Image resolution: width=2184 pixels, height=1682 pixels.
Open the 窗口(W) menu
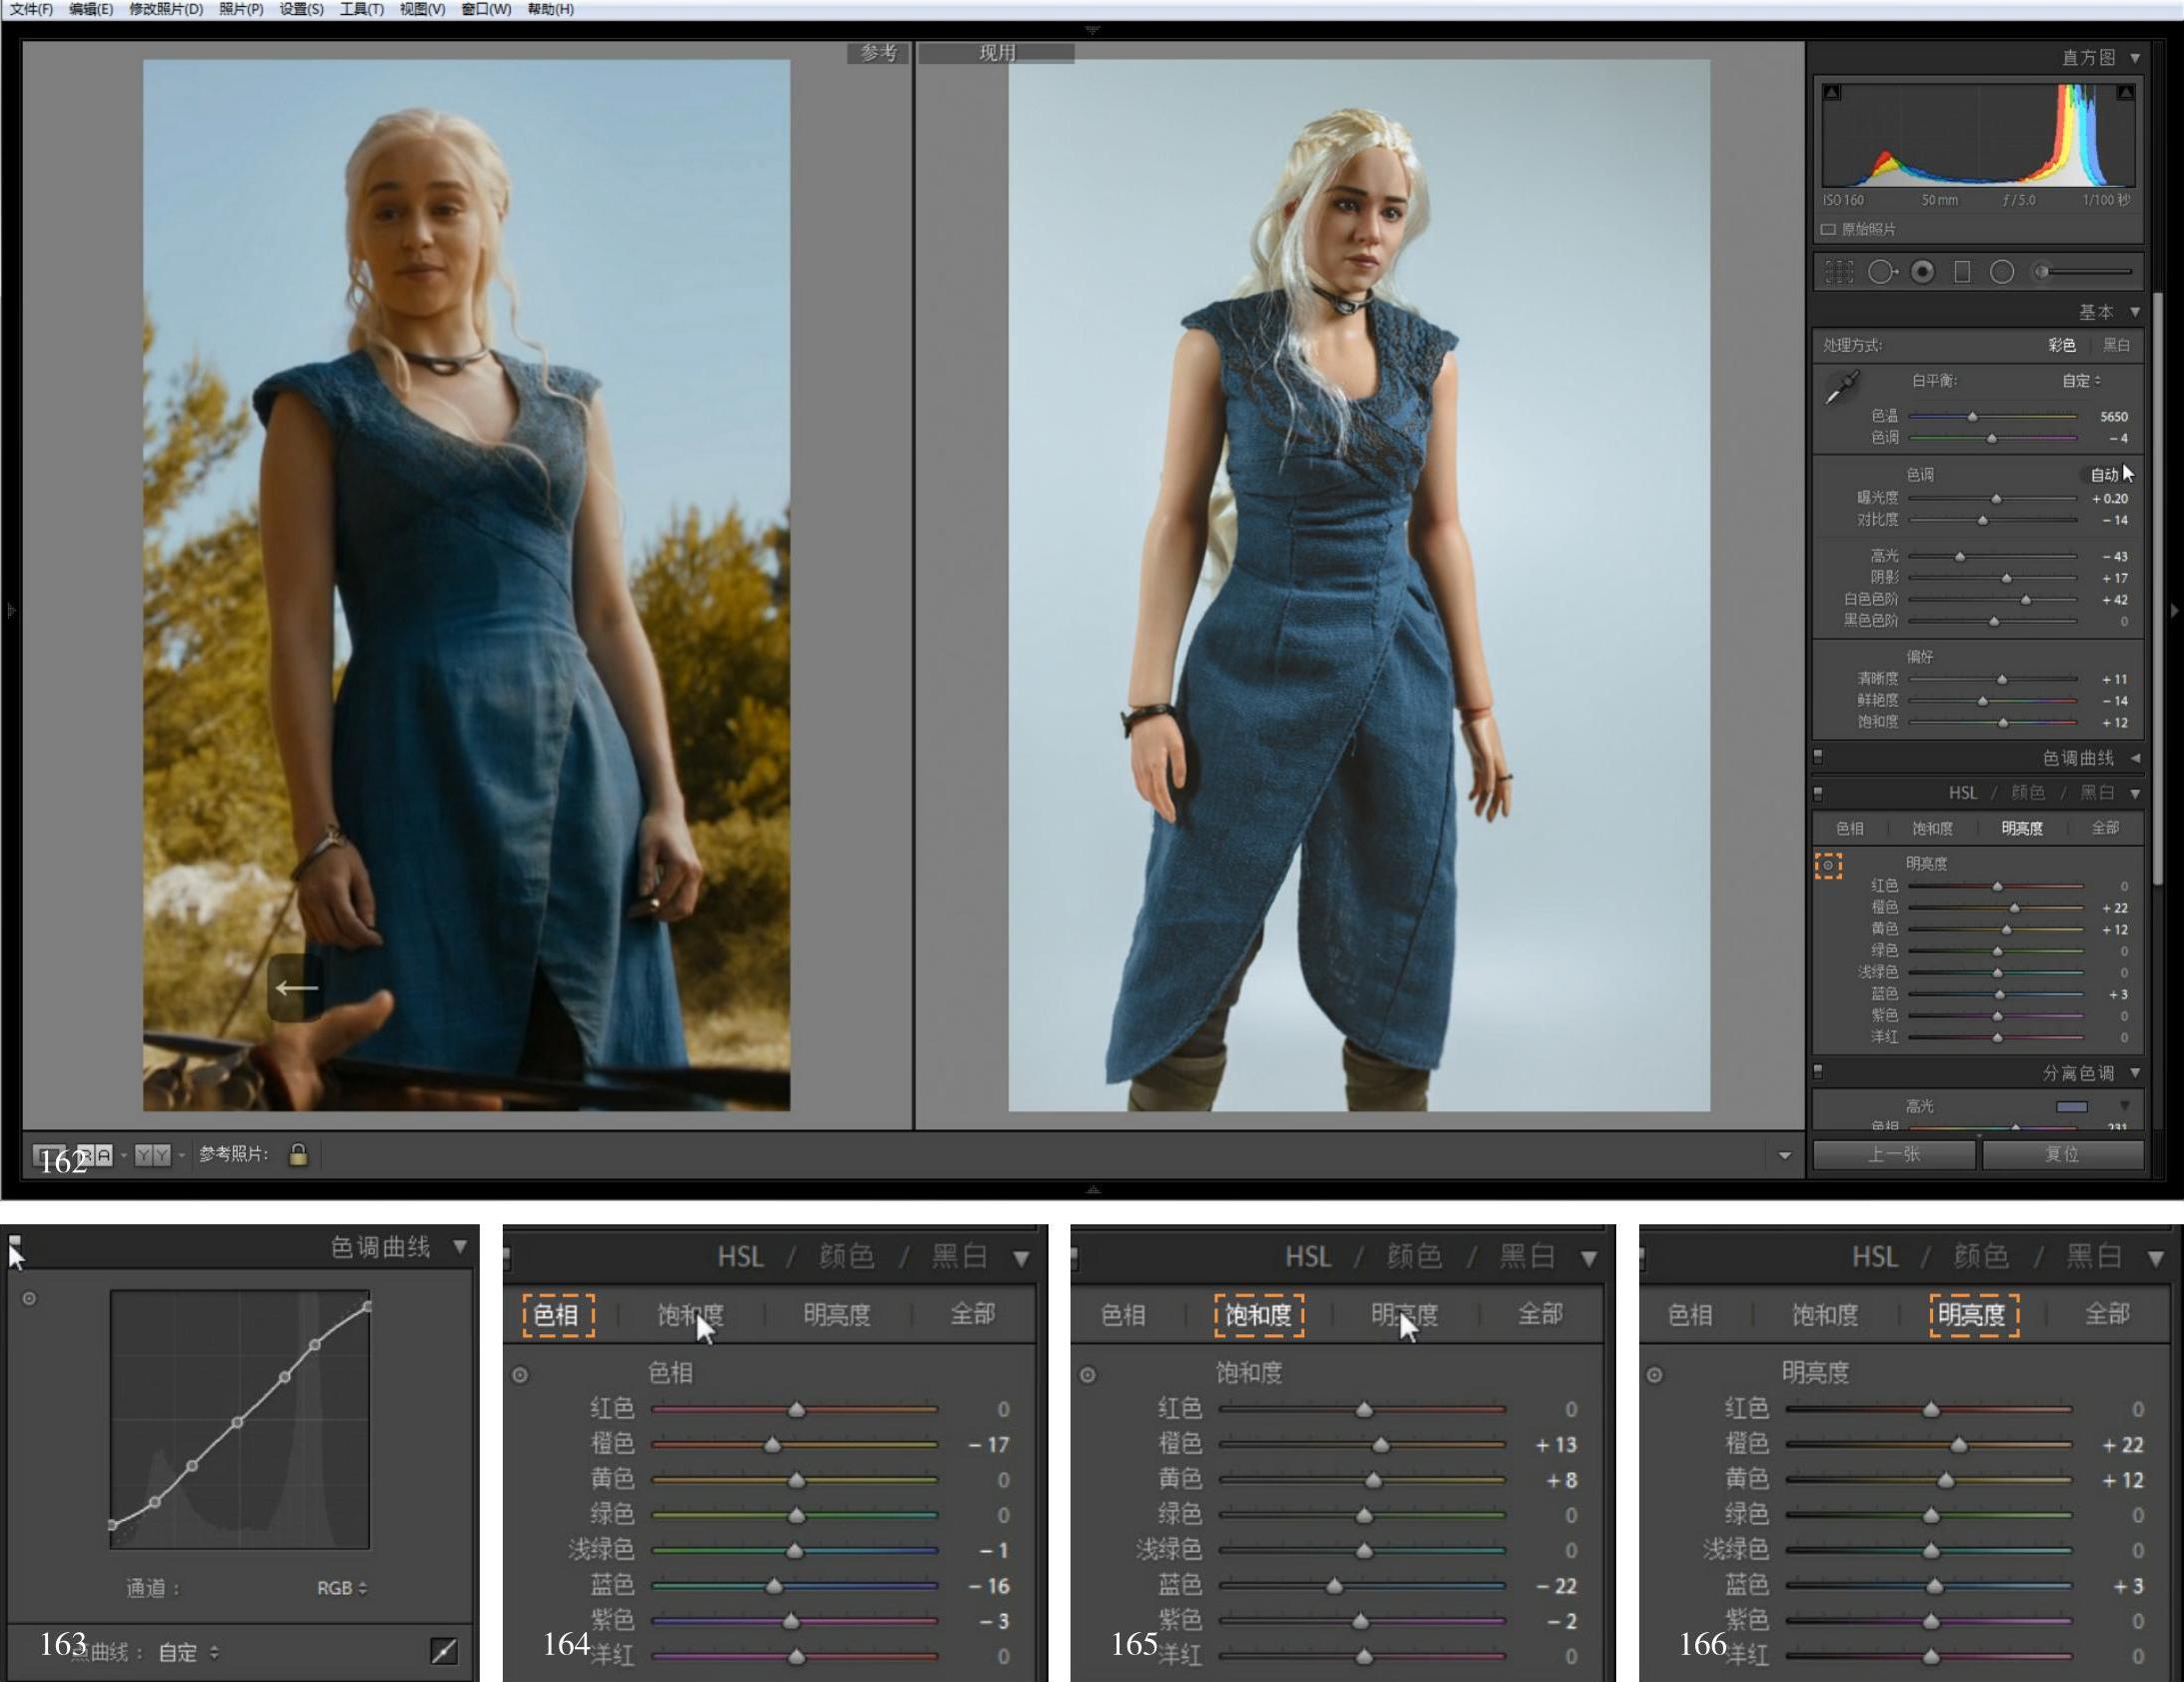(x=486, y=9)
